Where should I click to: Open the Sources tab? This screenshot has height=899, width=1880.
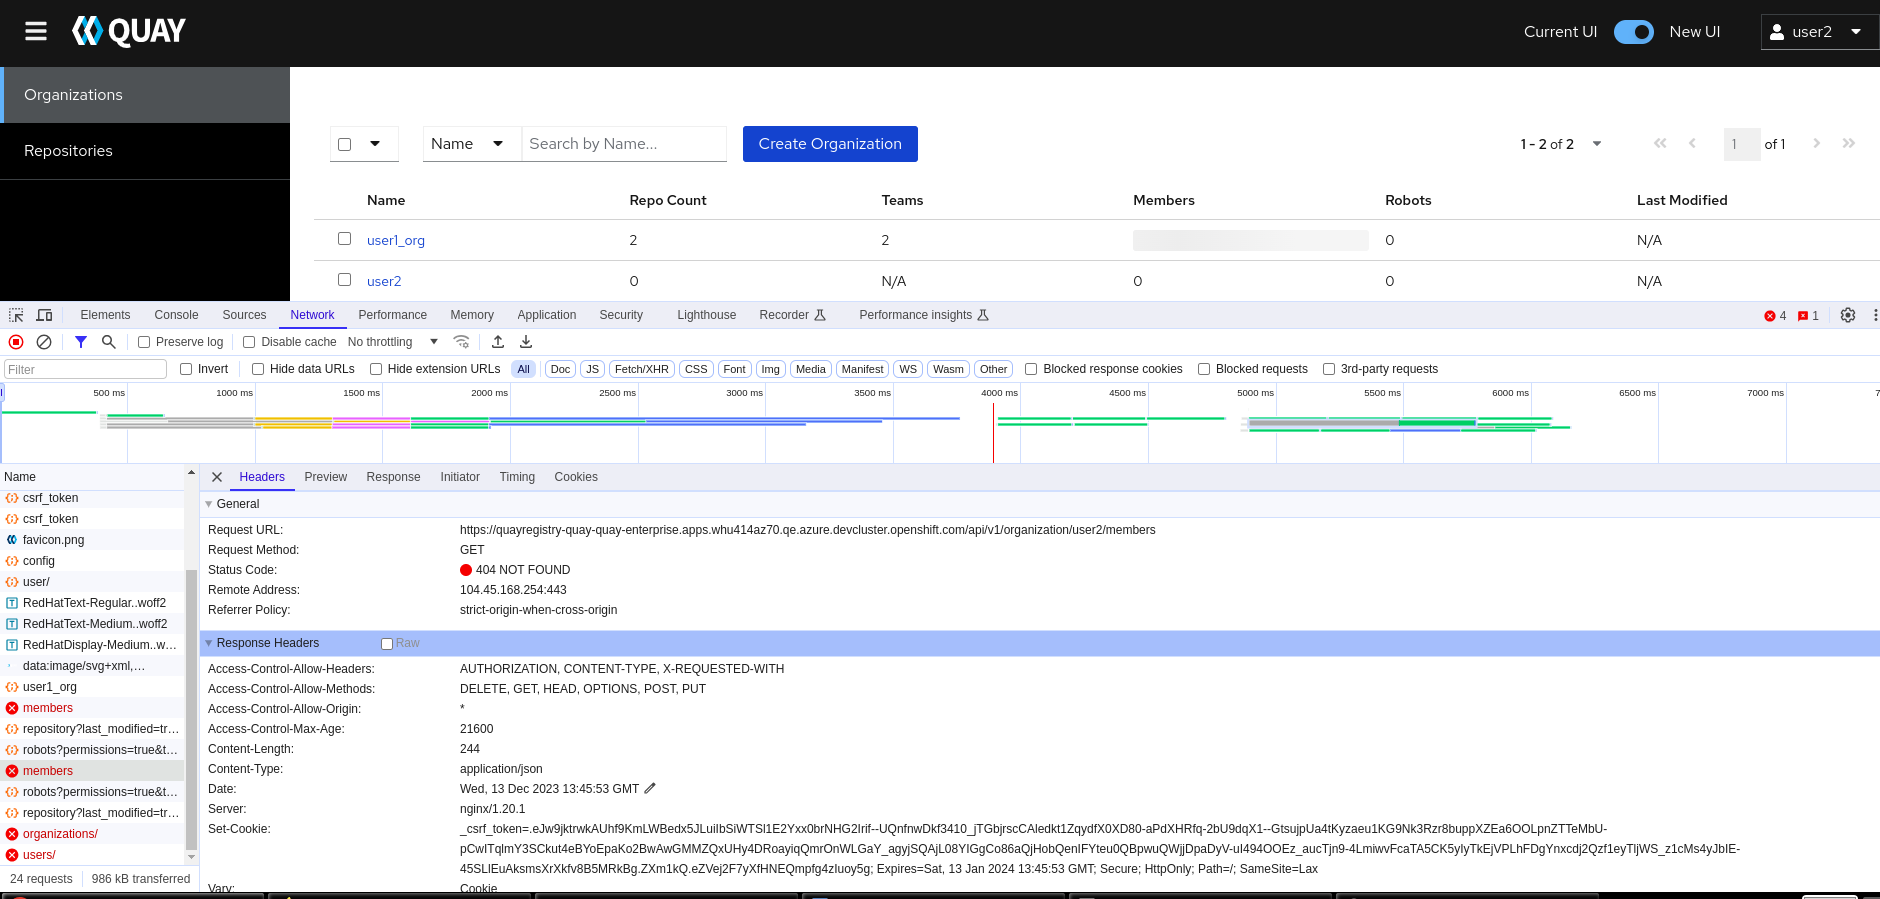[x=244, y=315]
